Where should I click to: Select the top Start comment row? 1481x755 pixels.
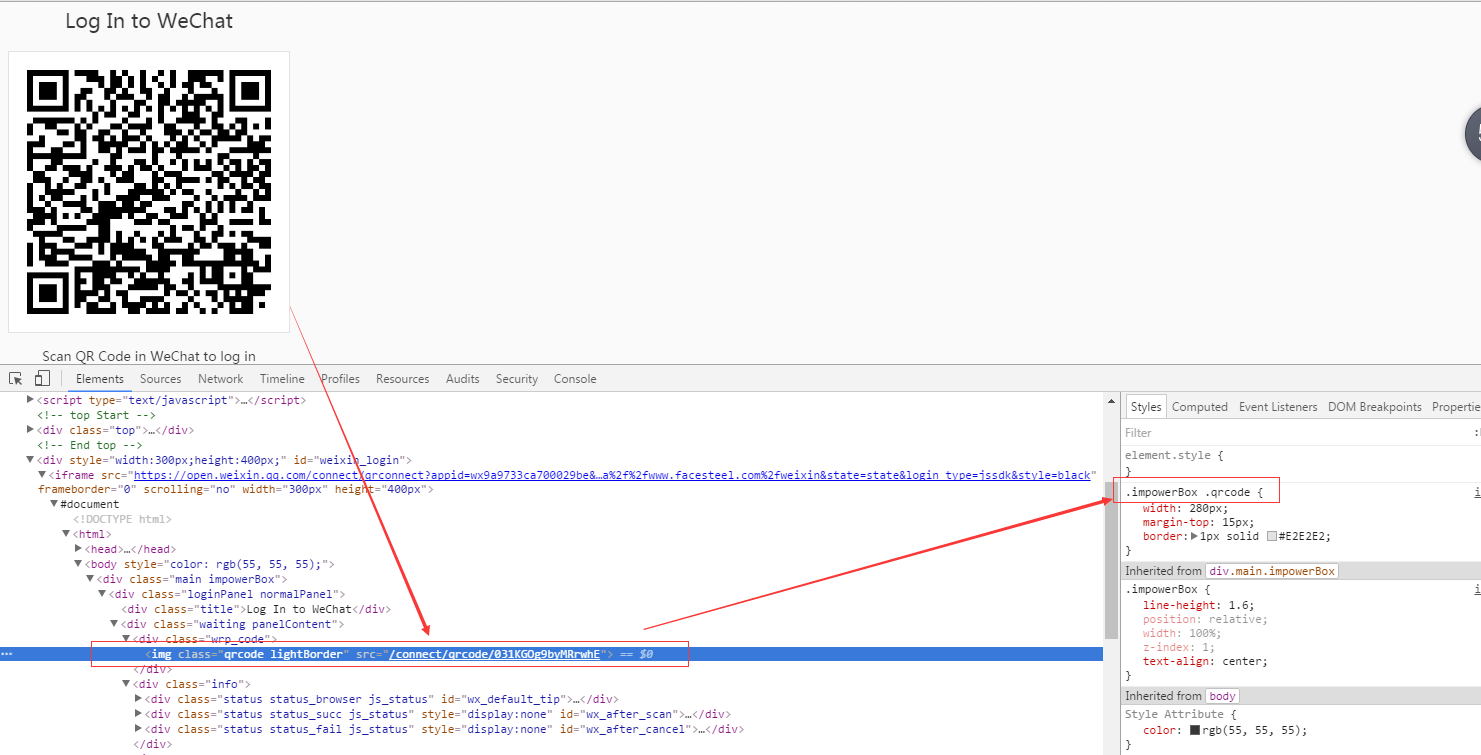coord(96,415)
